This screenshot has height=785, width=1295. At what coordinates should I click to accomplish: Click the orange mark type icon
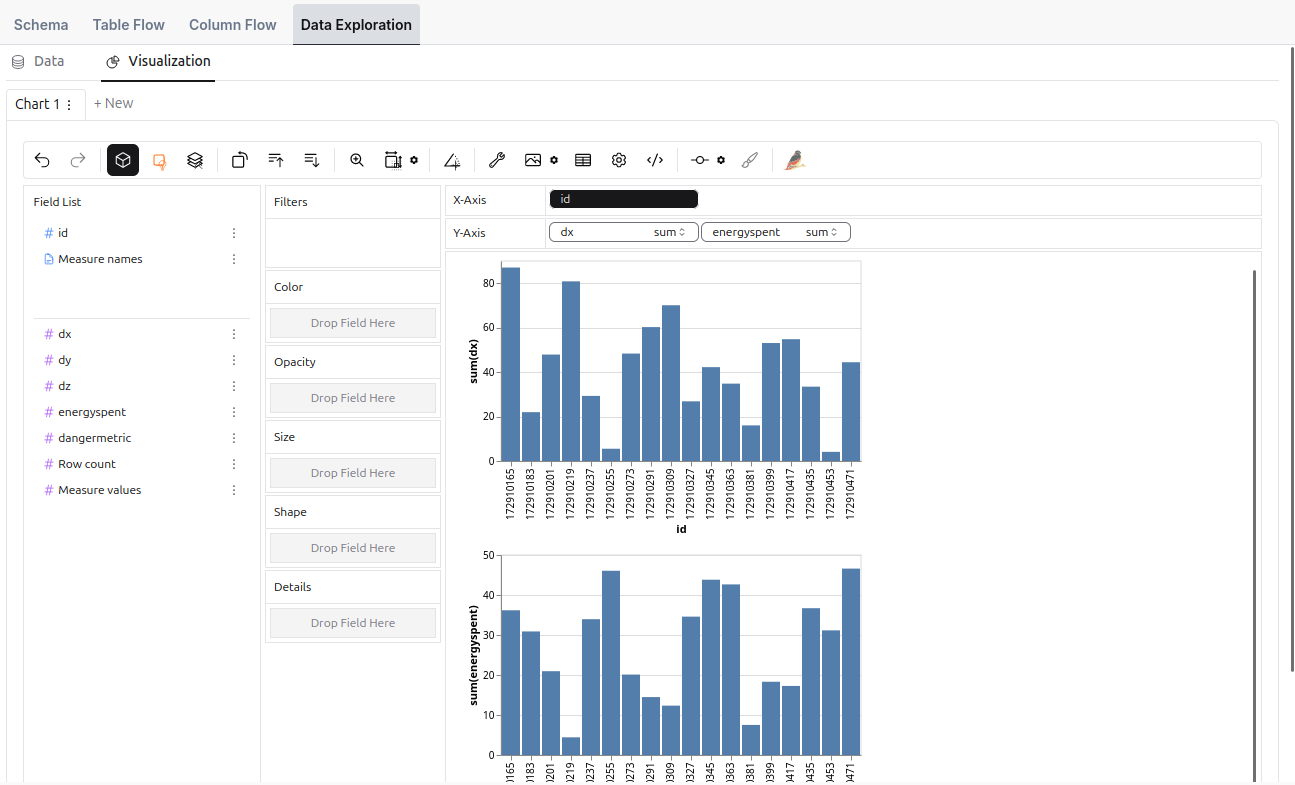(159, 160)
